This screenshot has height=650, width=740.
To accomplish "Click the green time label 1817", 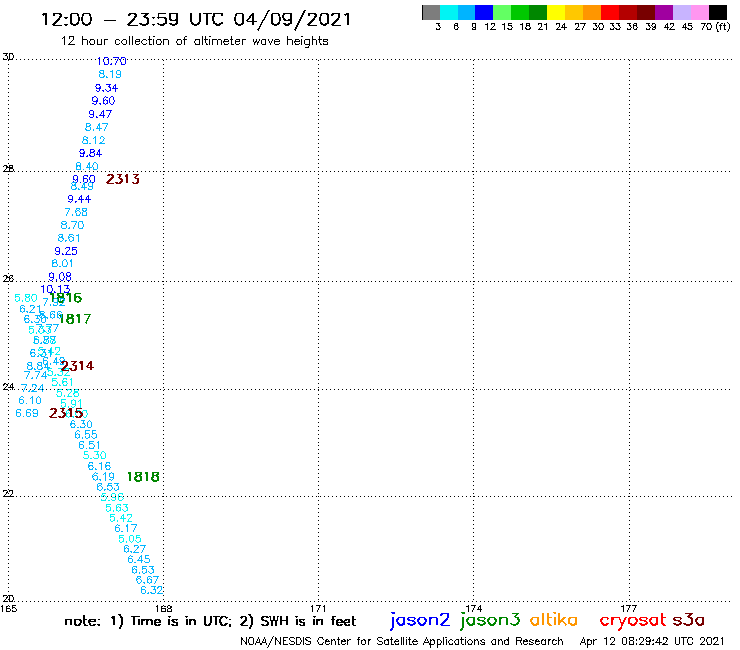I will 75,319.
